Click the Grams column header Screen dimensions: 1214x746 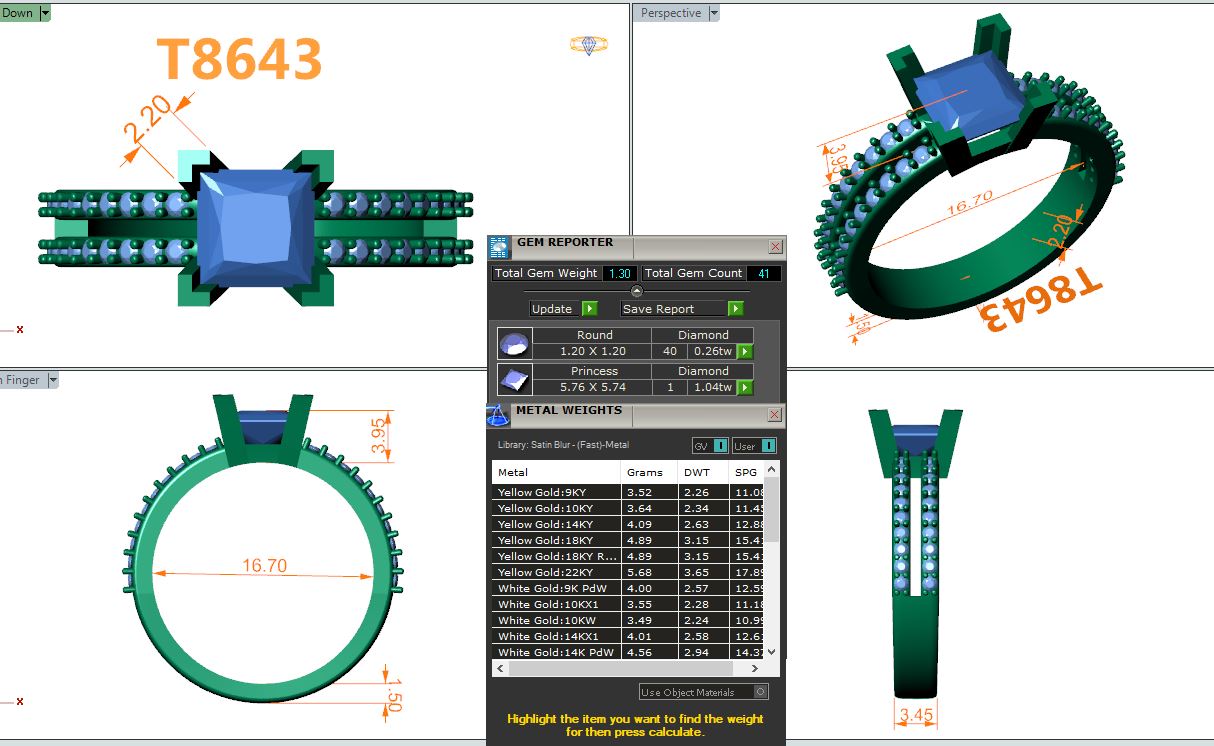(x=644, y=472)
